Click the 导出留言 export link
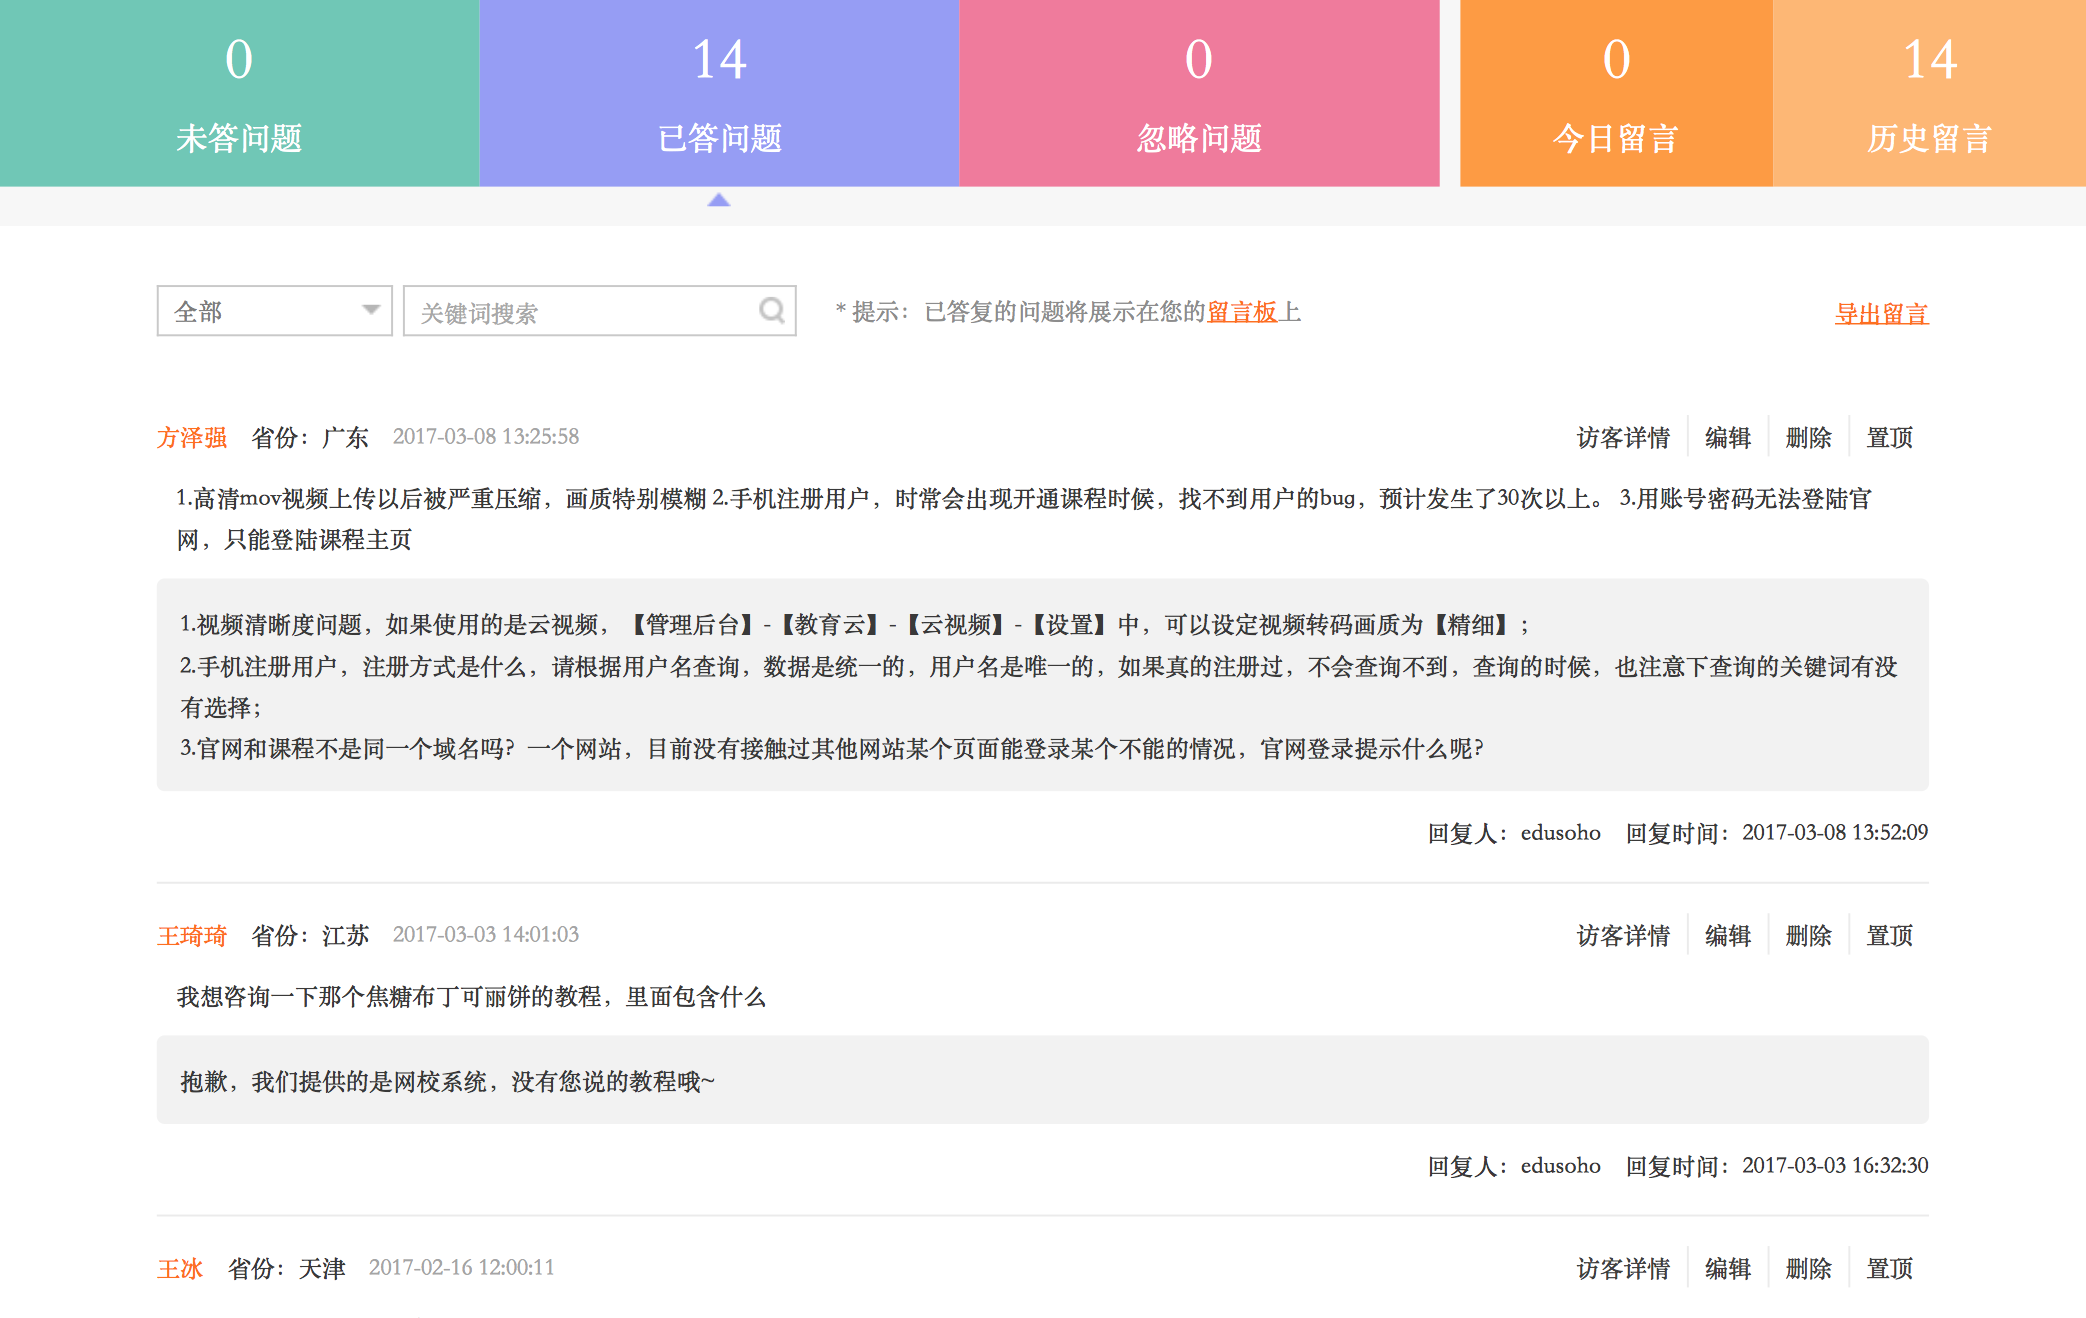The width and height of the screenshot is (2086, 1318). [1881, 314]
